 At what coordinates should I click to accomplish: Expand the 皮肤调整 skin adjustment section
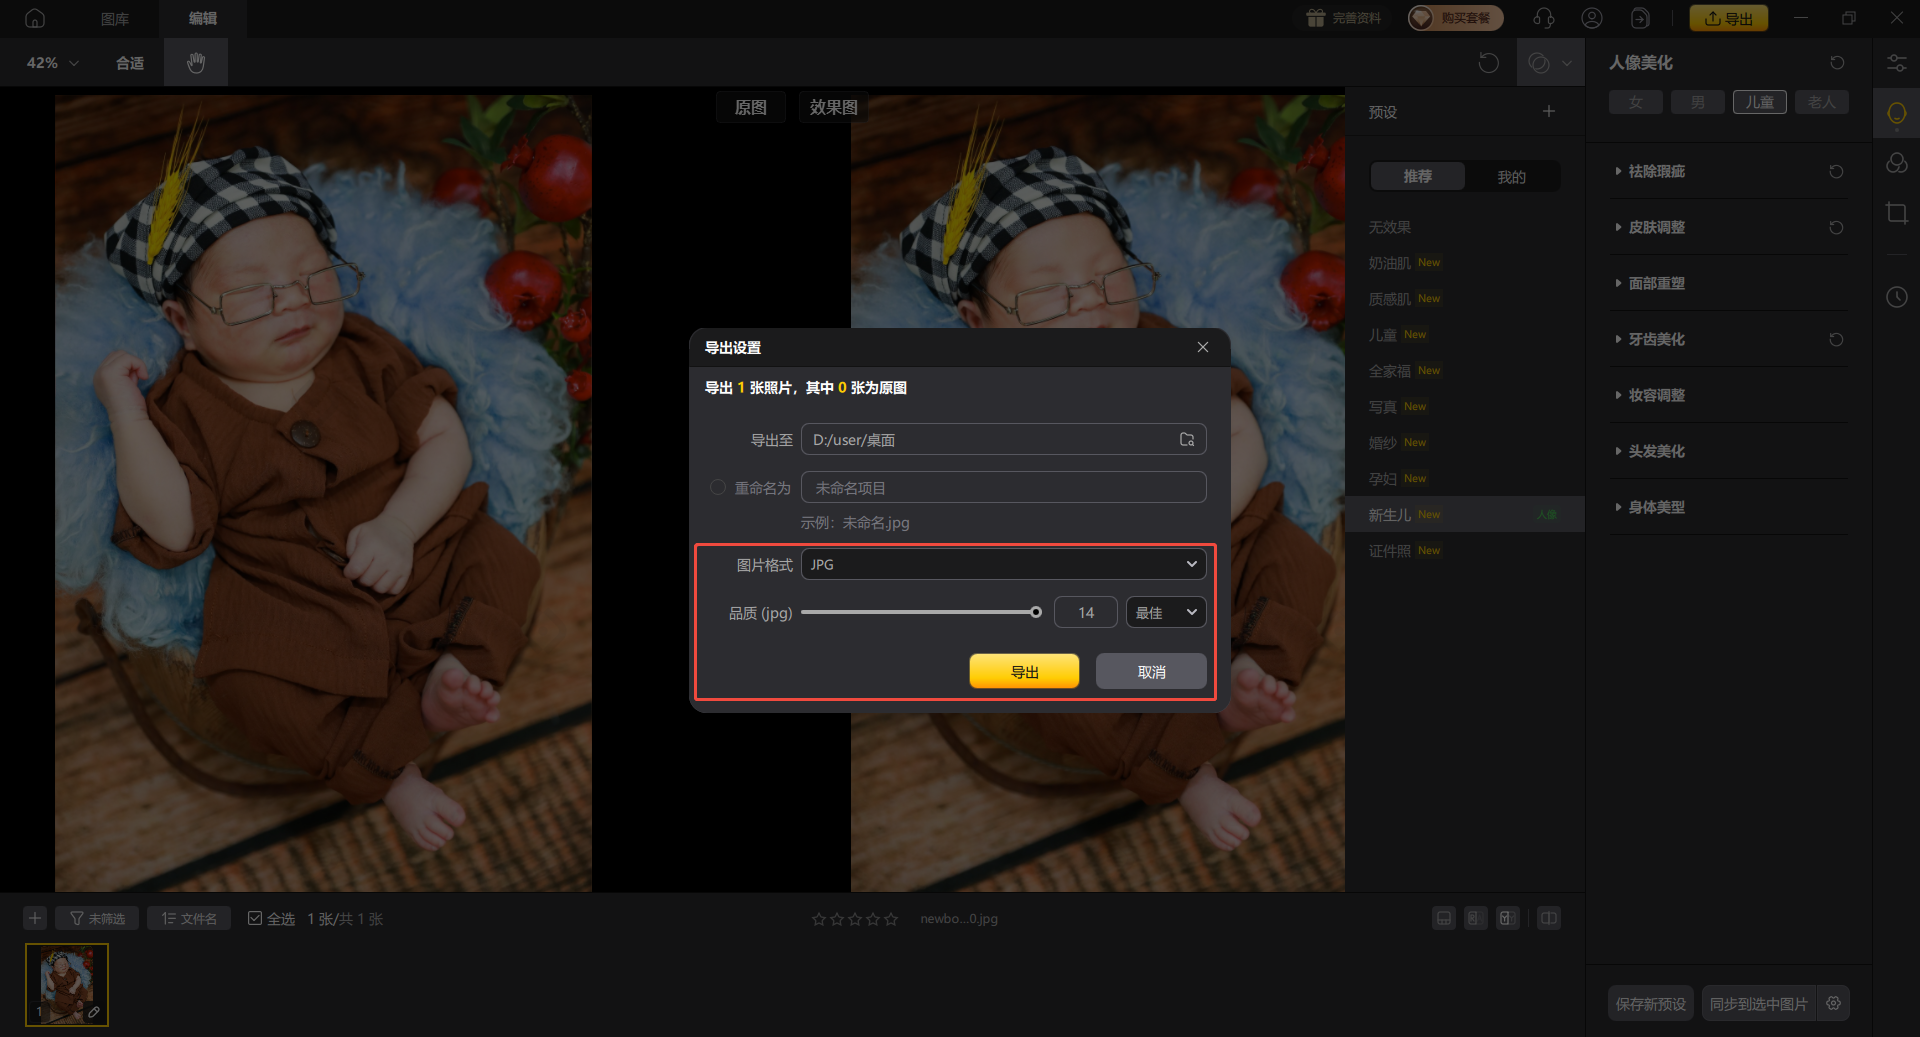(1656, 227)
